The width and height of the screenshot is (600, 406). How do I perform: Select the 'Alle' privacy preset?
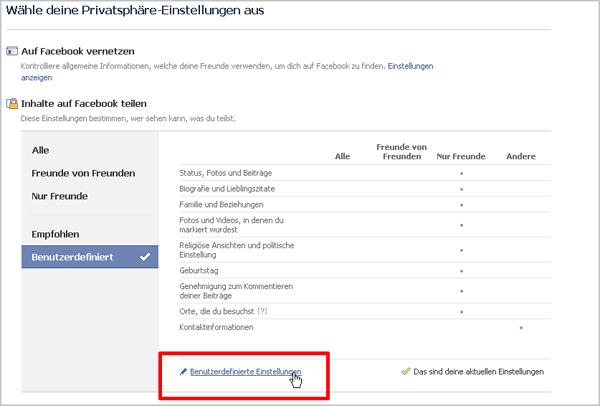pos(40,150)
